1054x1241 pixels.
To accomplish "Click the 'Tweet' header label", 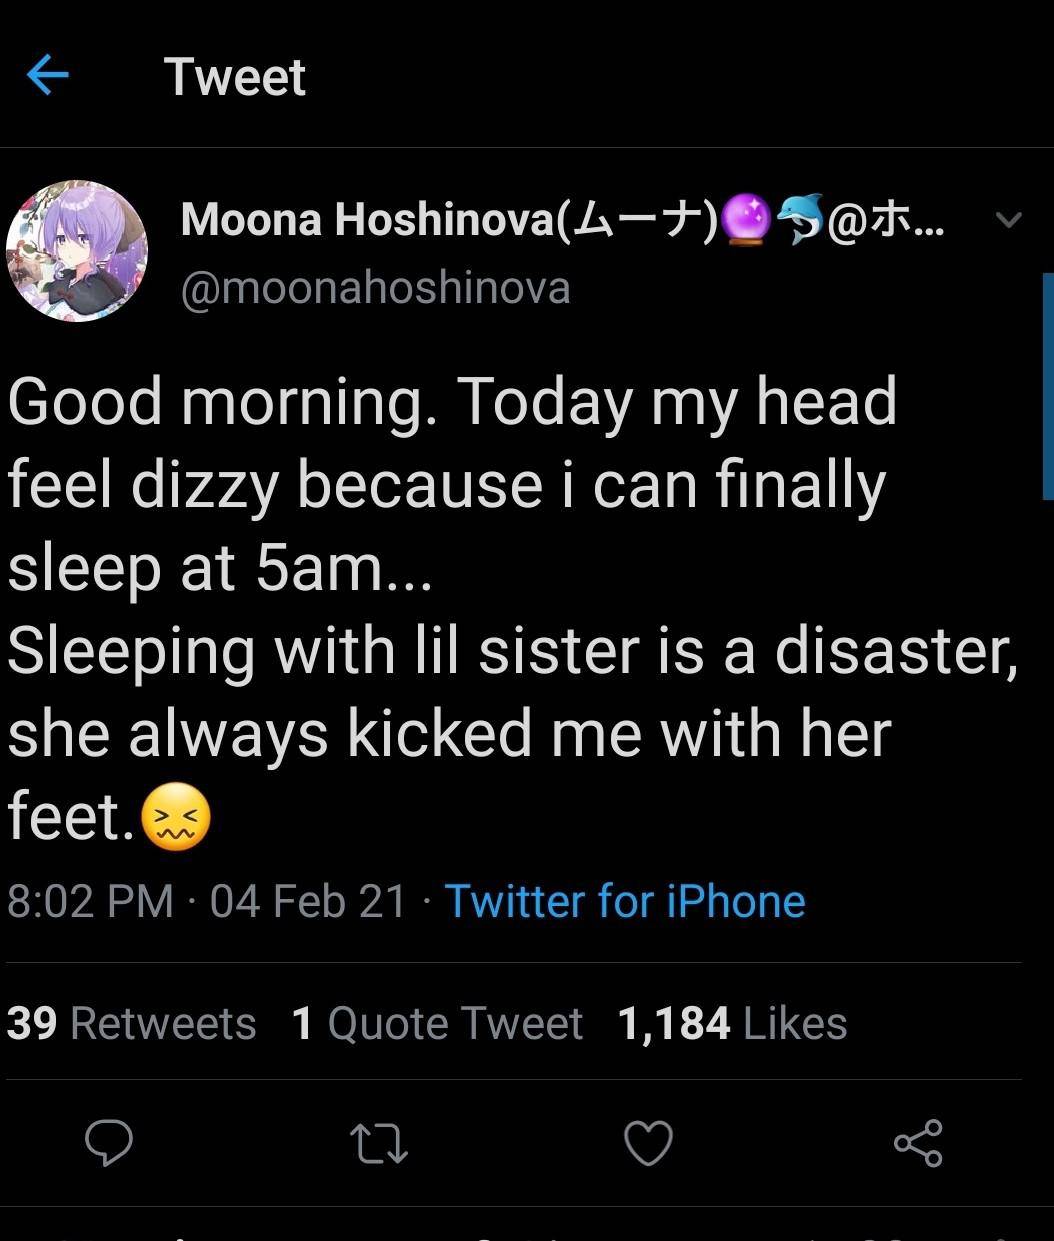I will click(x=236, y=76).
